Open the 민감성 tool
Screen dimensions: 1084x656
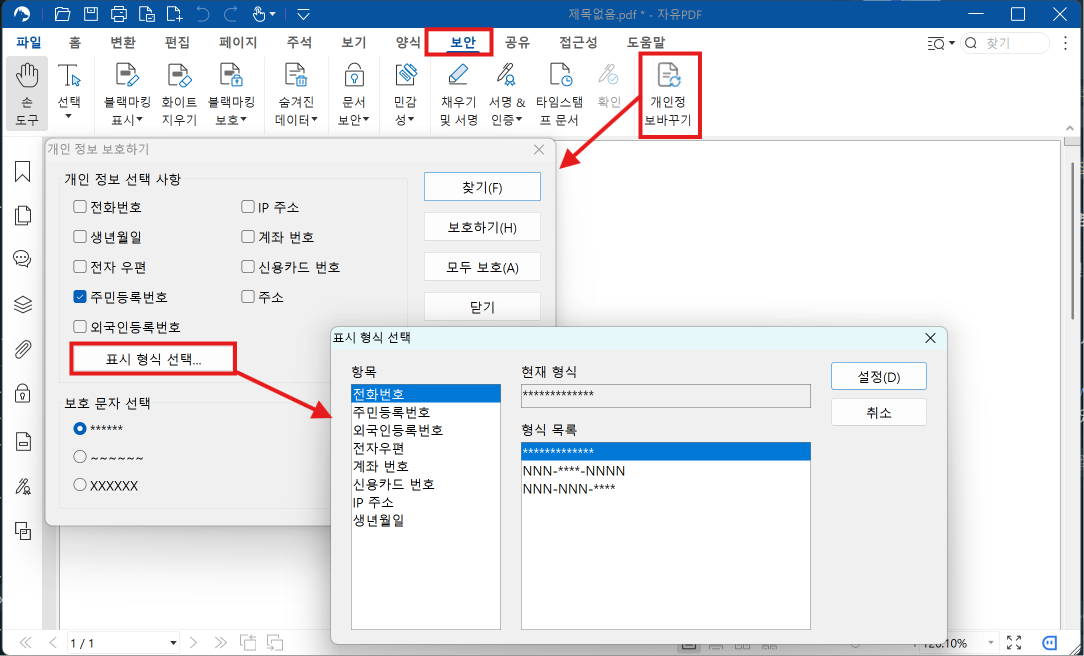405,94
